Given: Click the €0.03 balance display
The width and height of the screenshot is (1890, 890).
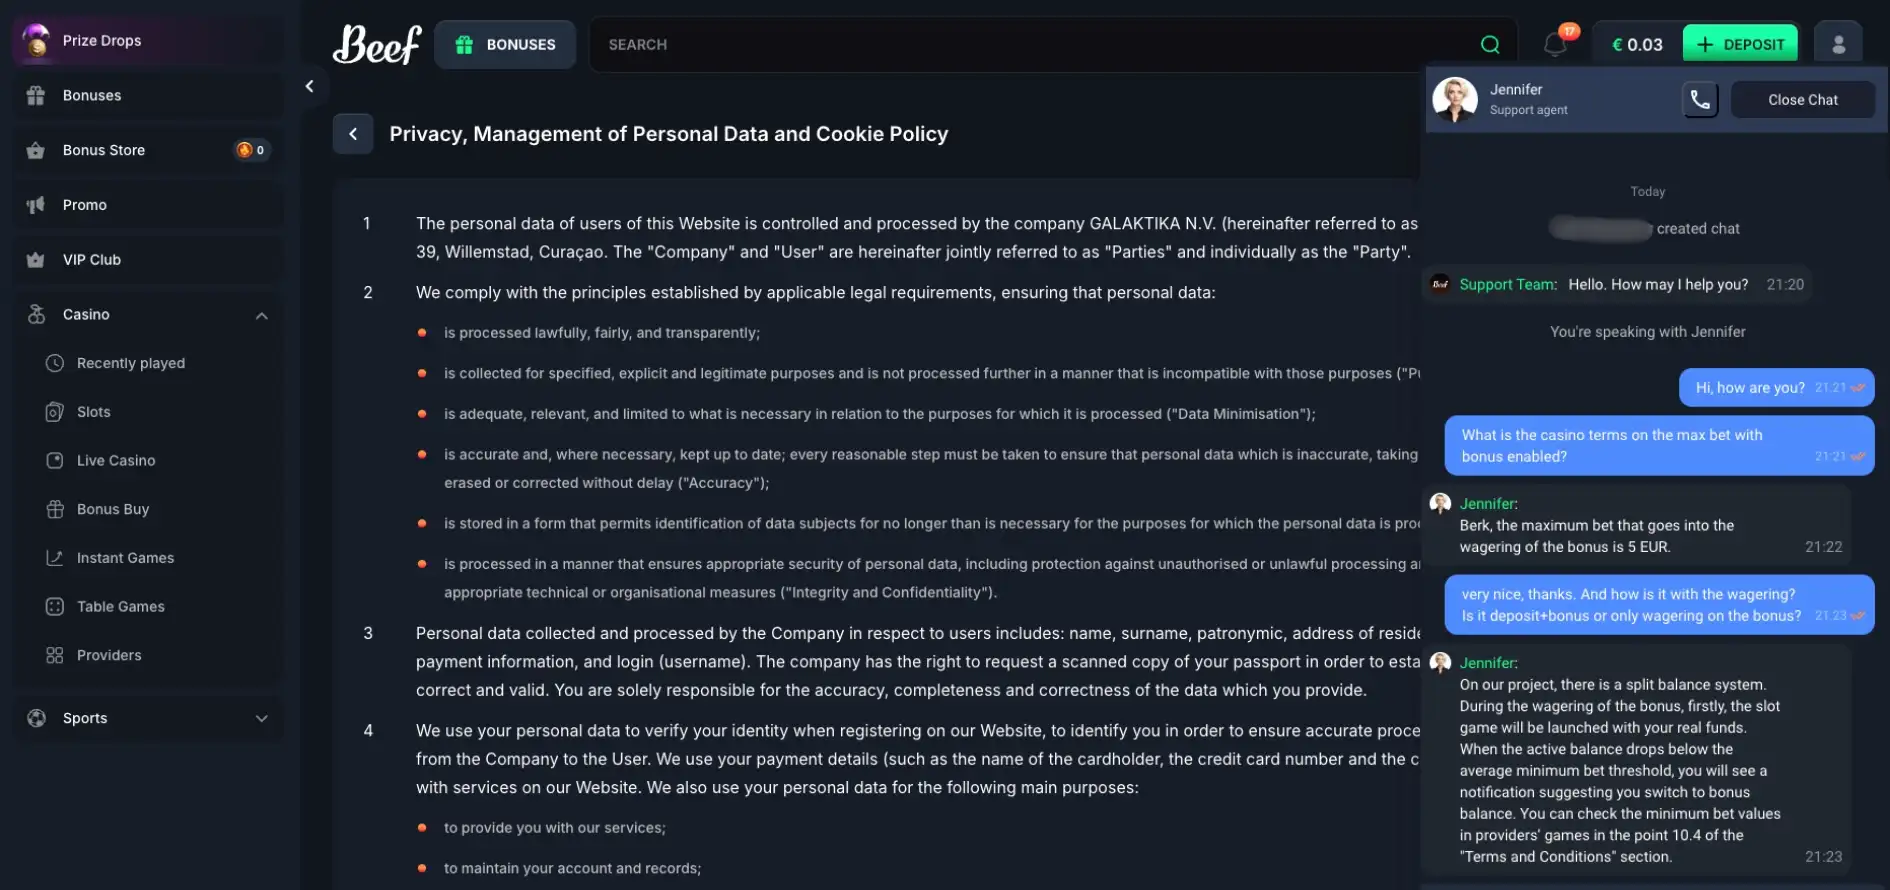Looking at the screenshot, I should (1637, 44).
